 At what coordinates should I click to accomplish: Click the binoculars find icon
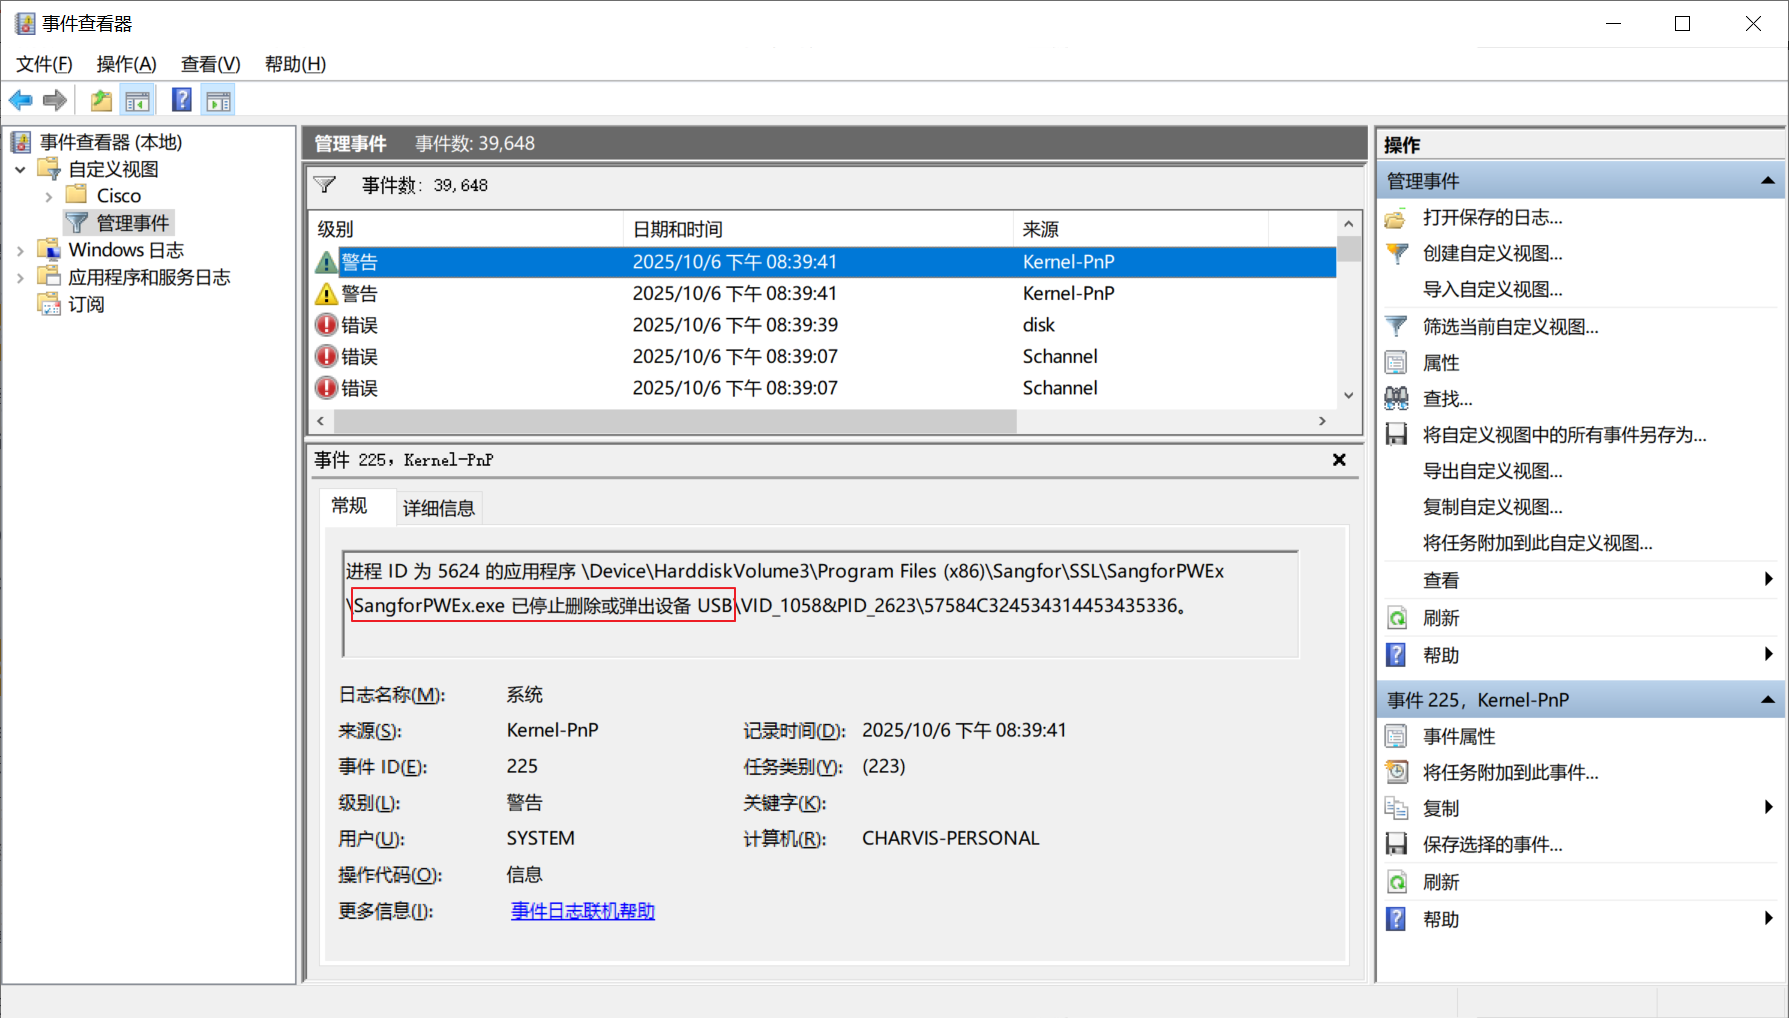[1396, 398]
